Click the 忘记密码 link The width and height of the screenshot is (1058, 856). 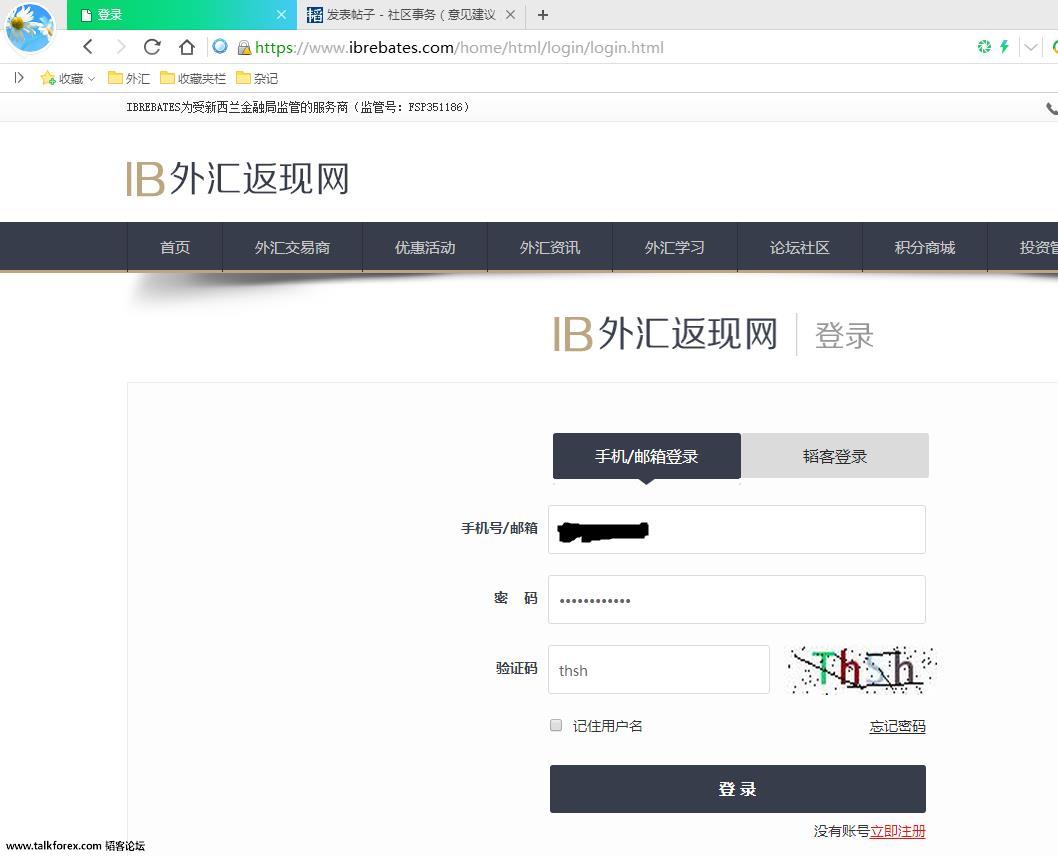click(x=897, y=727)
